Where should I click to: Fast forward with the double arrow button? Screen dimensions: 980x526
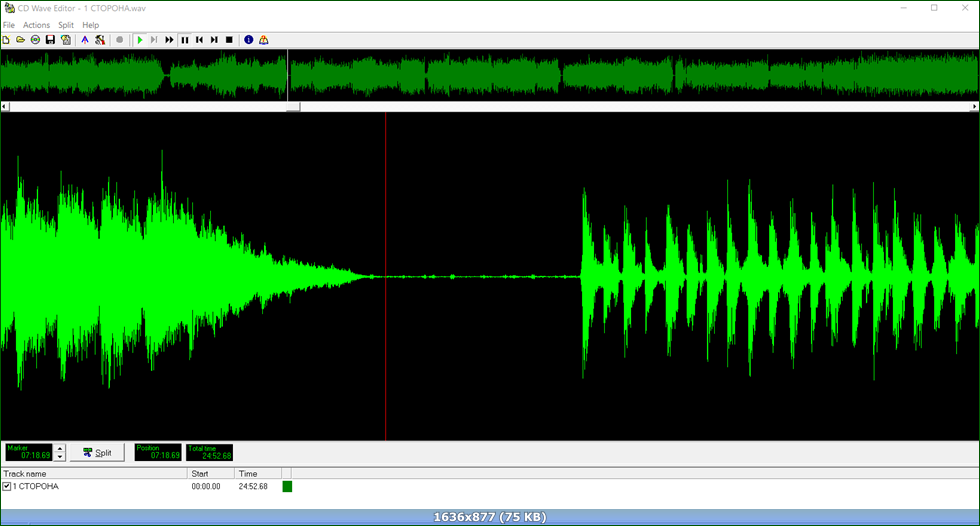[169, 40]
